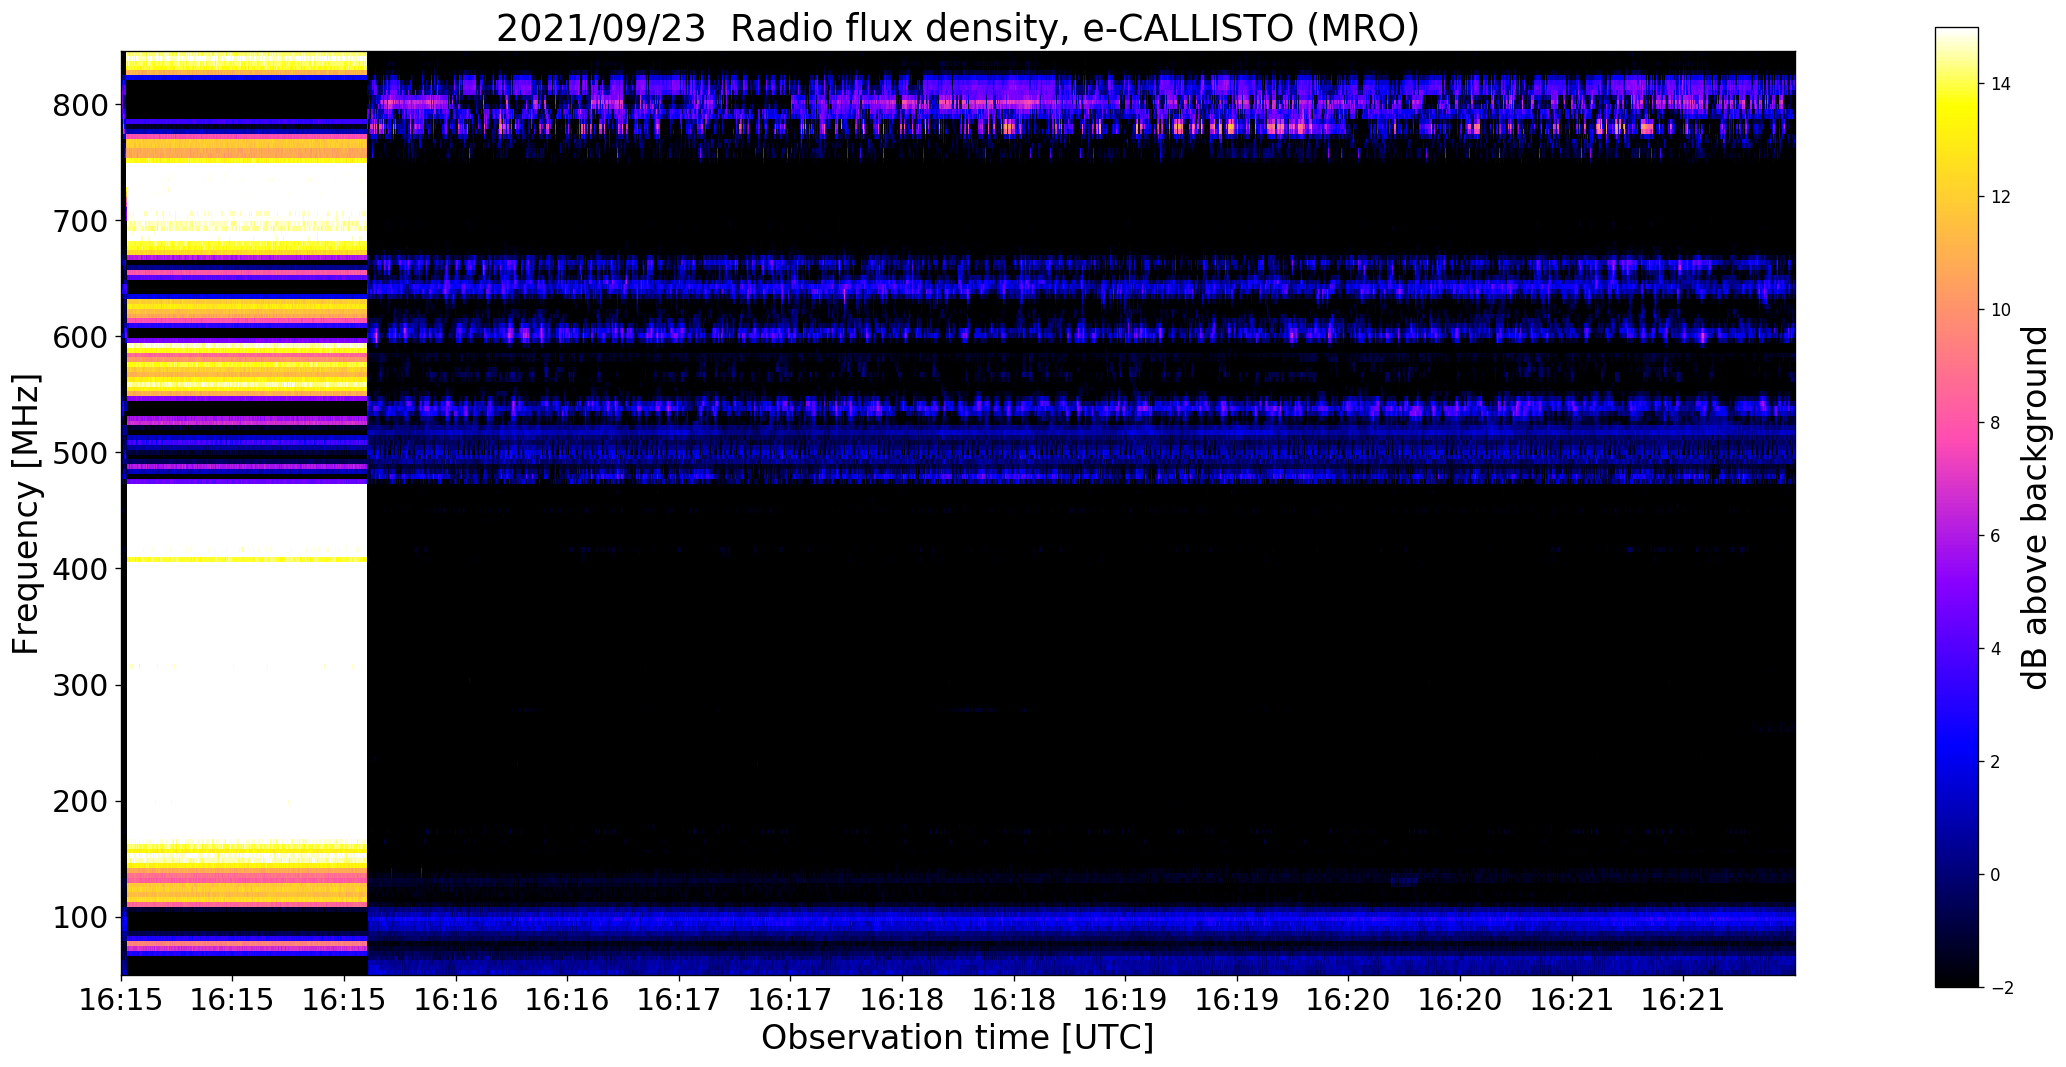Pick the yellow region of the colorbar
Image resolution: width=2066 pixels, height=1067 pixels.
[1957, 120]
